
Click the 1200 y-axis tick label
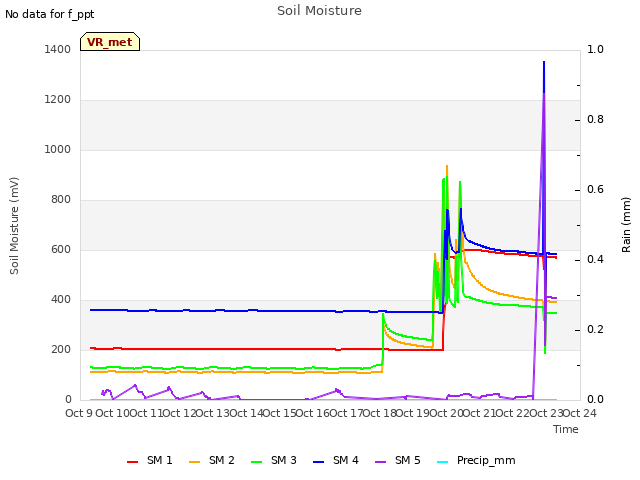pos(58,100)
